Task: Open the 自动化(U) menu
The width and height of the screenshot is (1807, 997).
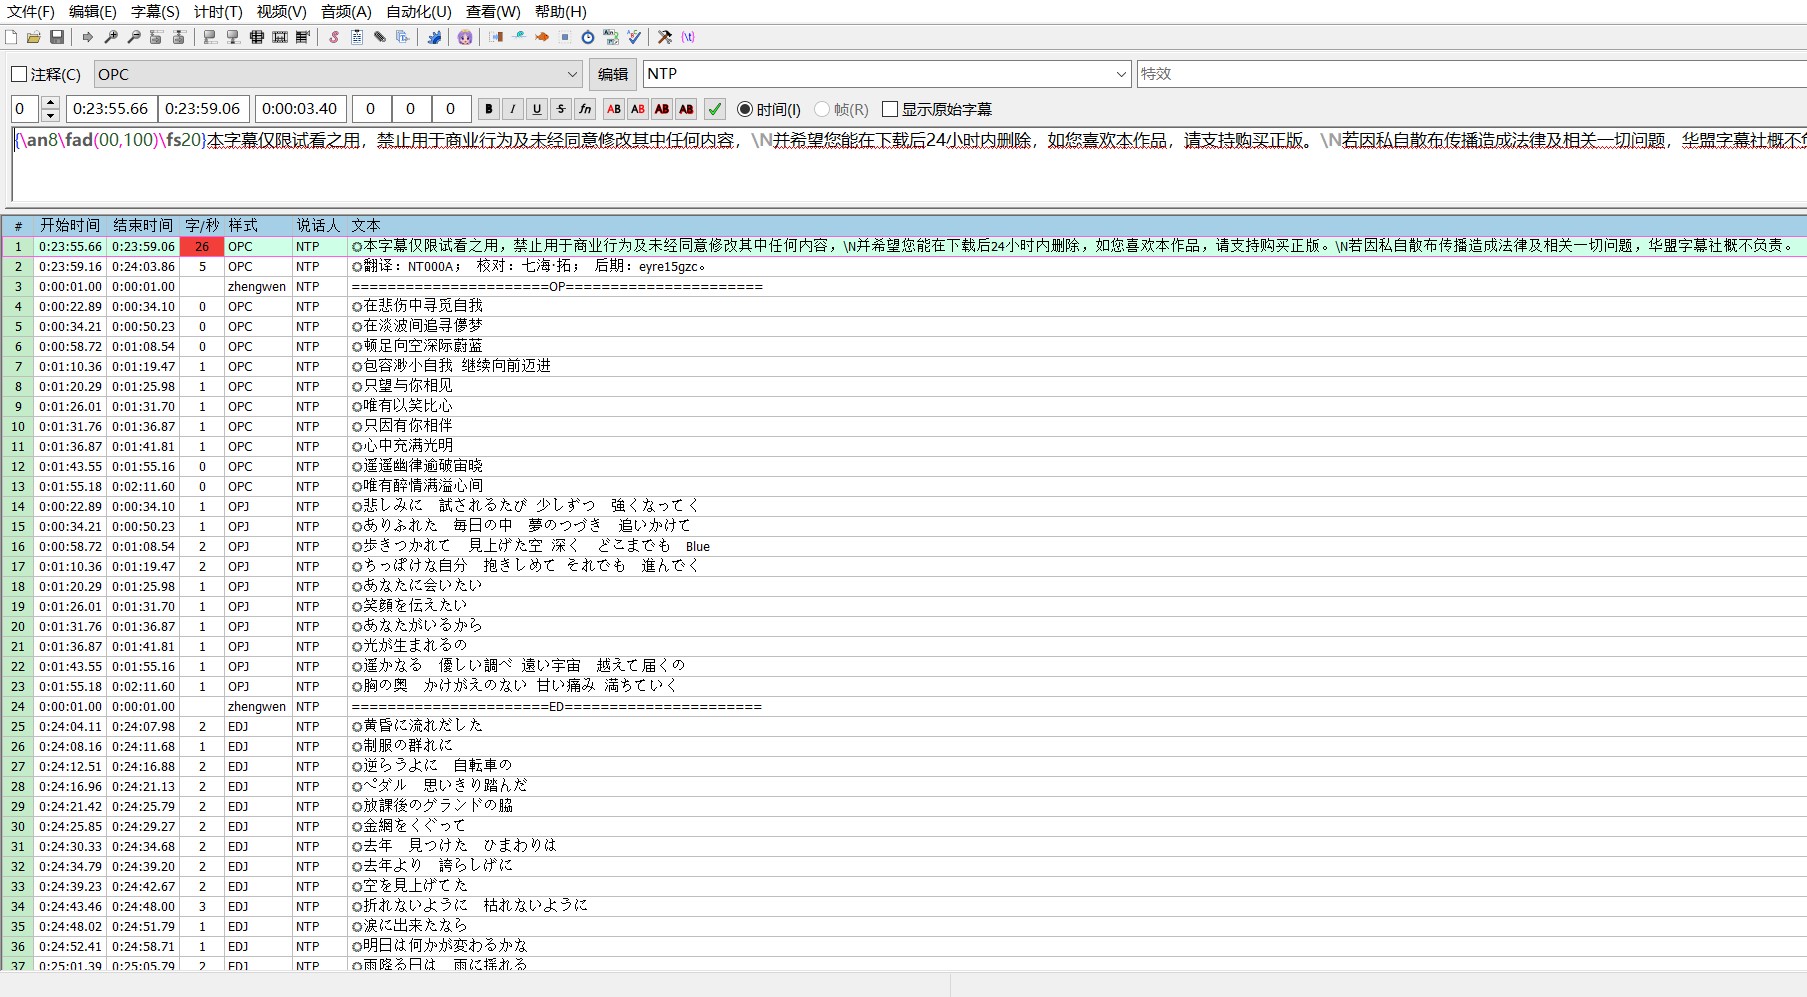Action: pos(419,12)
